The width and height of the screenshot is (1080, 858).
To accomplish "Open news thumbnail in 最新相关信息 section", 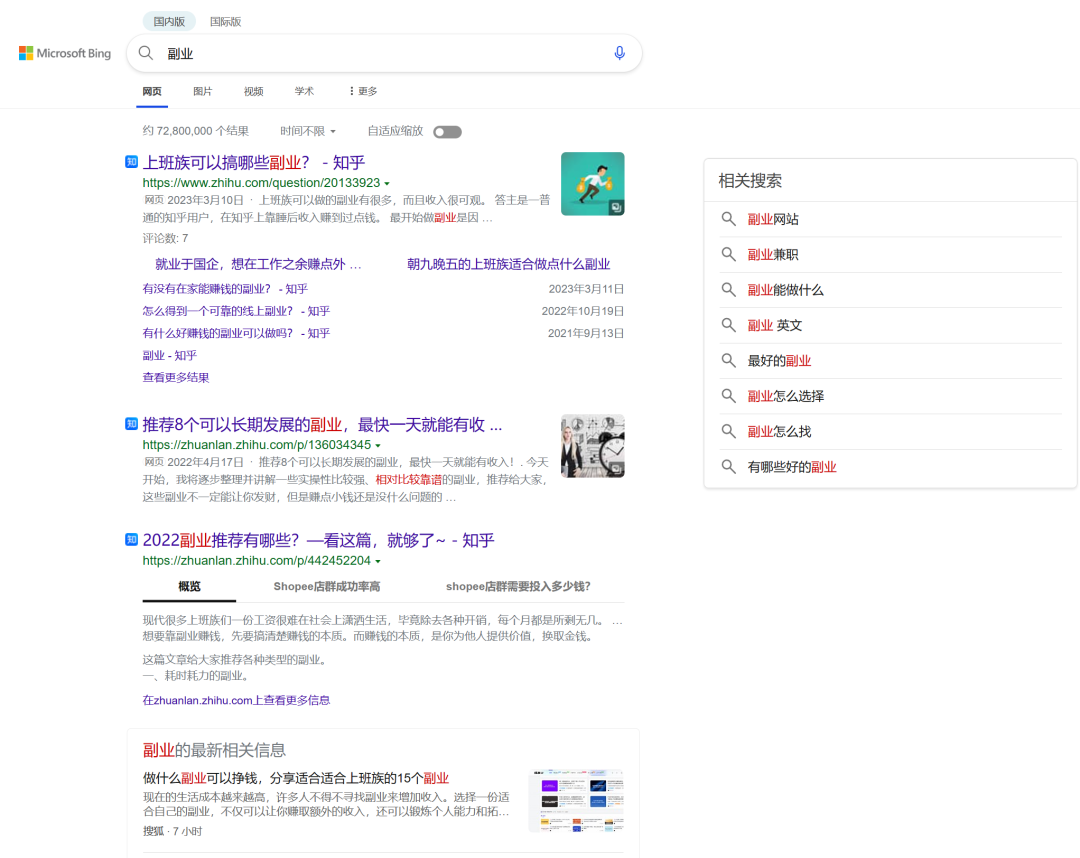I will coord(576,801).
